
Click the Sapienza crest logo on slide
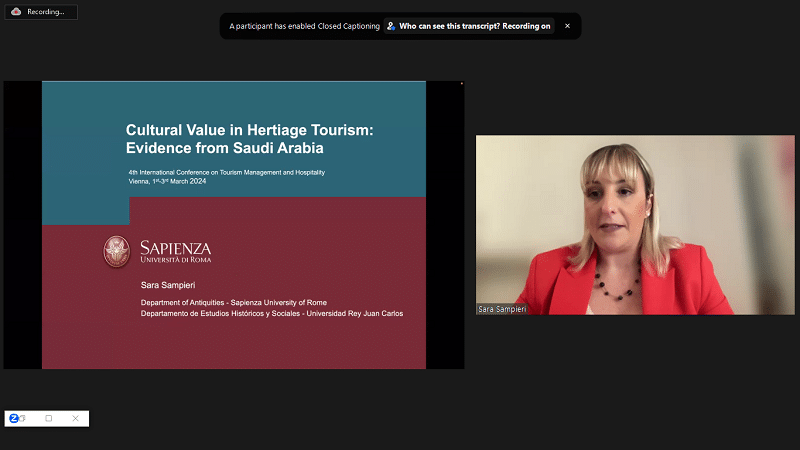click(117, 251)
